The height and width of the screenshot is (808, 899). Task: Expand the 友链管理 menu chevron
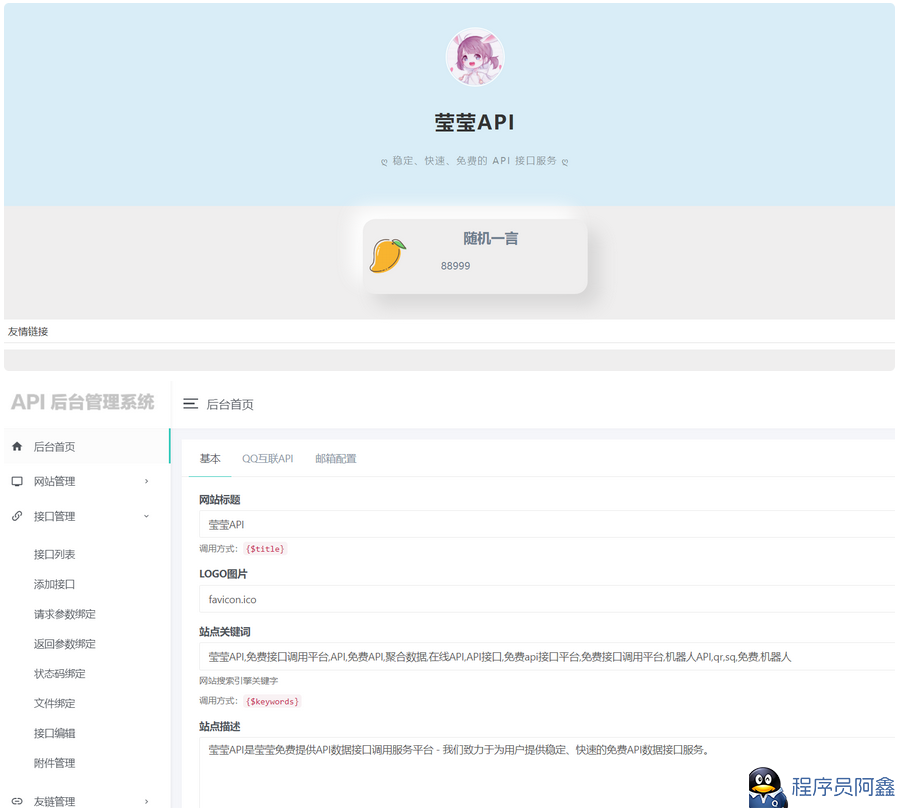(146, 801)
